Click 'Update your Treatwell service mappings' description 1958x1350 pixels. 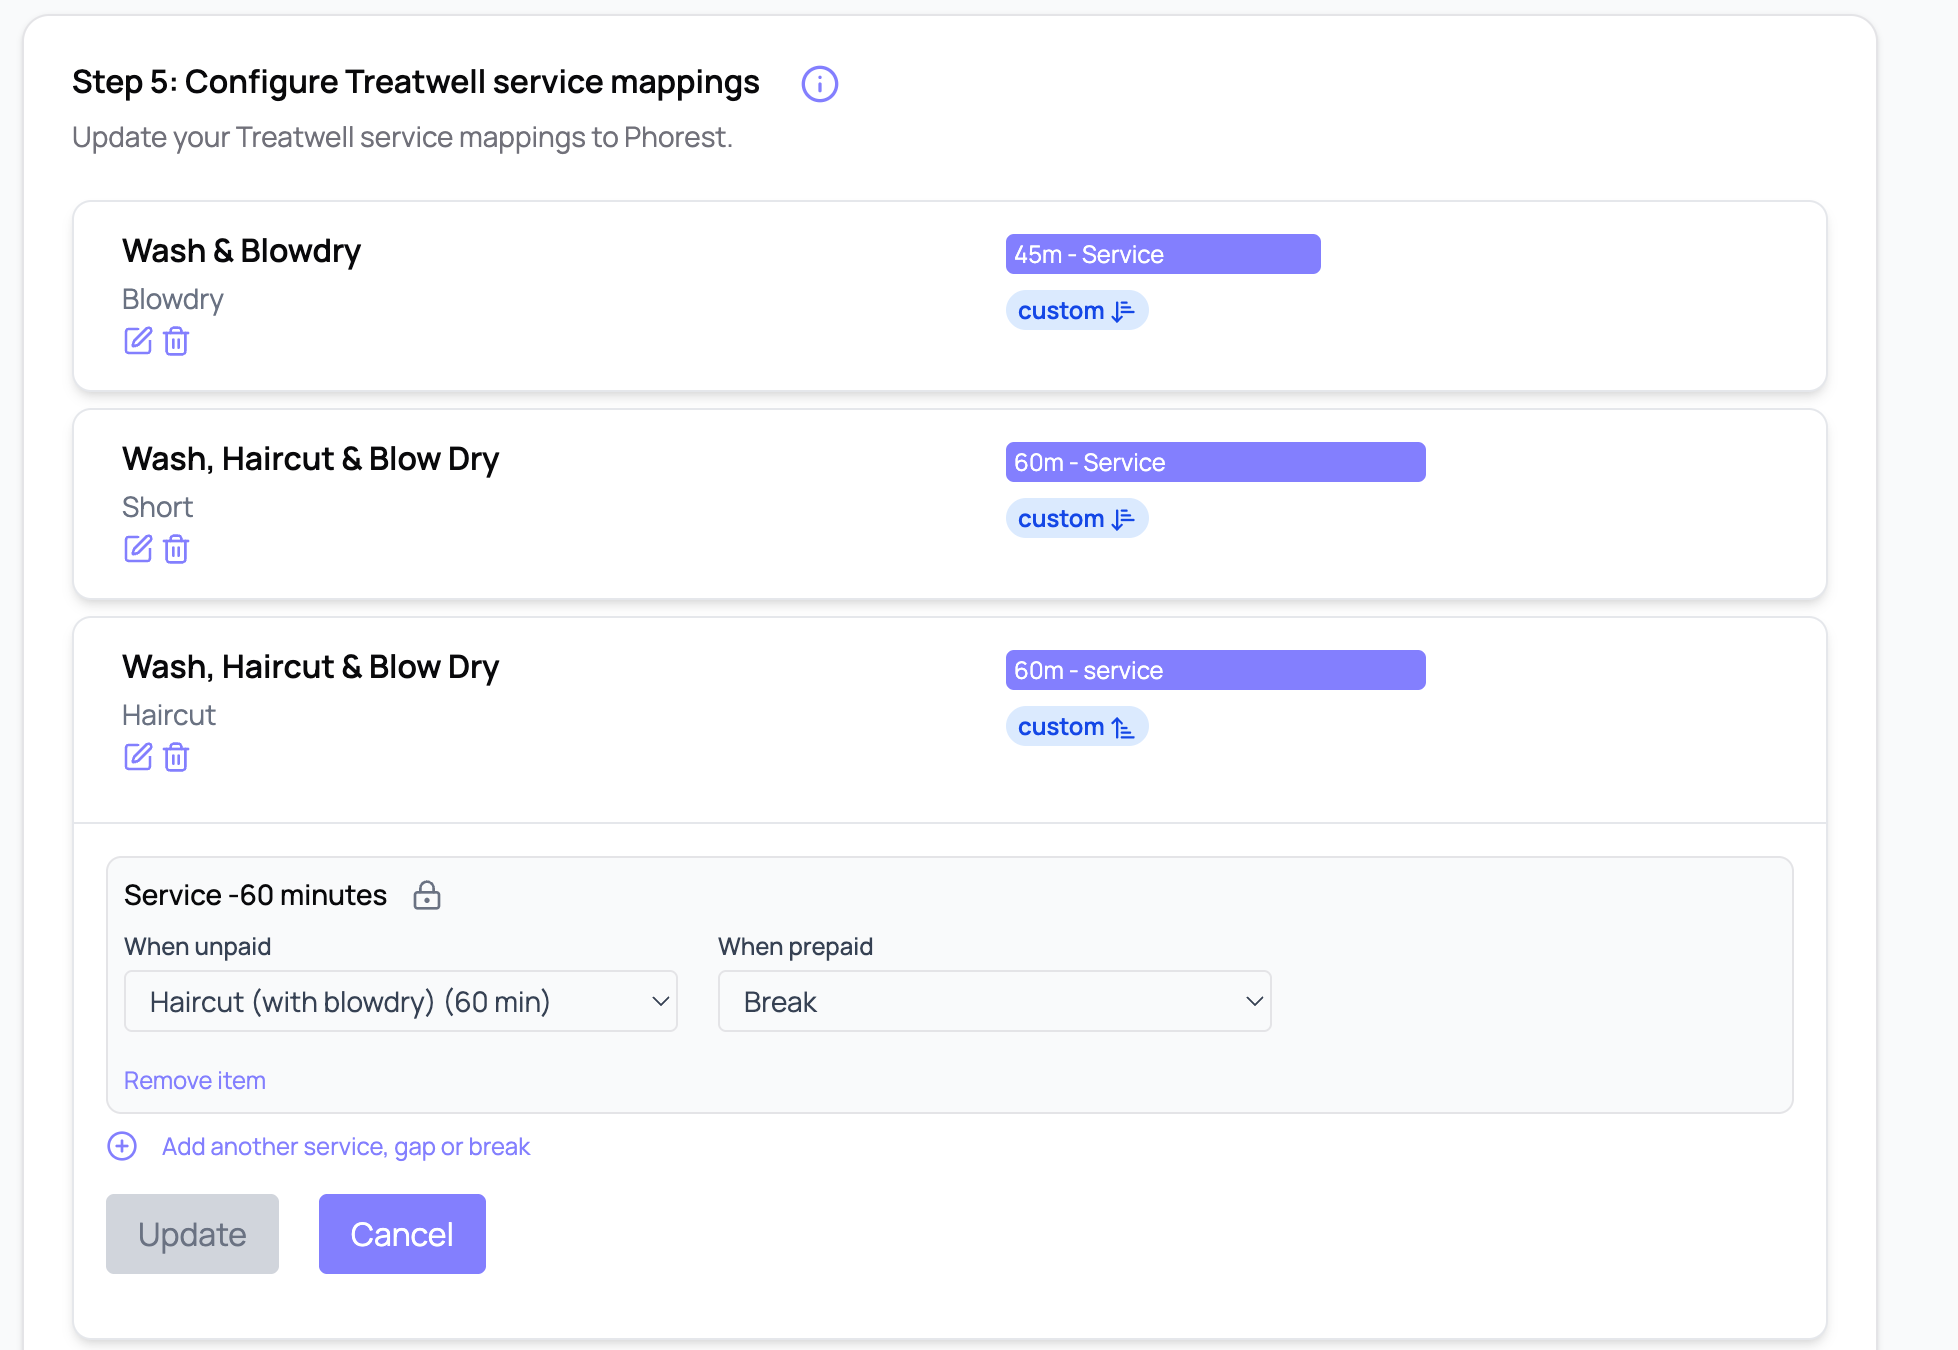[402, 137]
